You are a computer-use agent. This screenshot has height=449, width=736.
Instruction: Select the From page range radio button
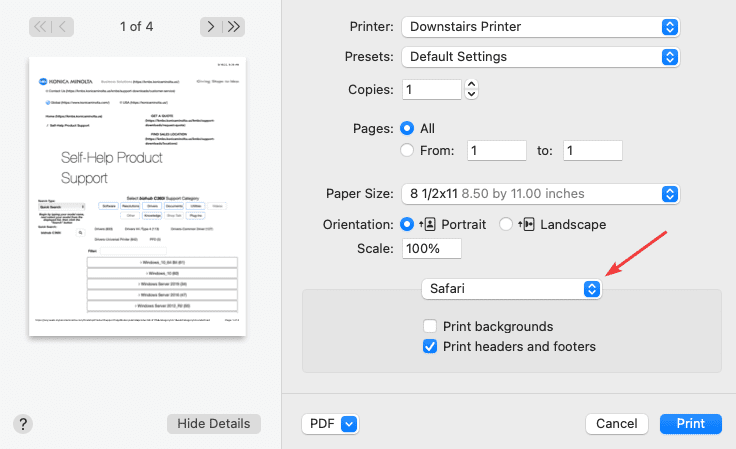tap(407, 151)
